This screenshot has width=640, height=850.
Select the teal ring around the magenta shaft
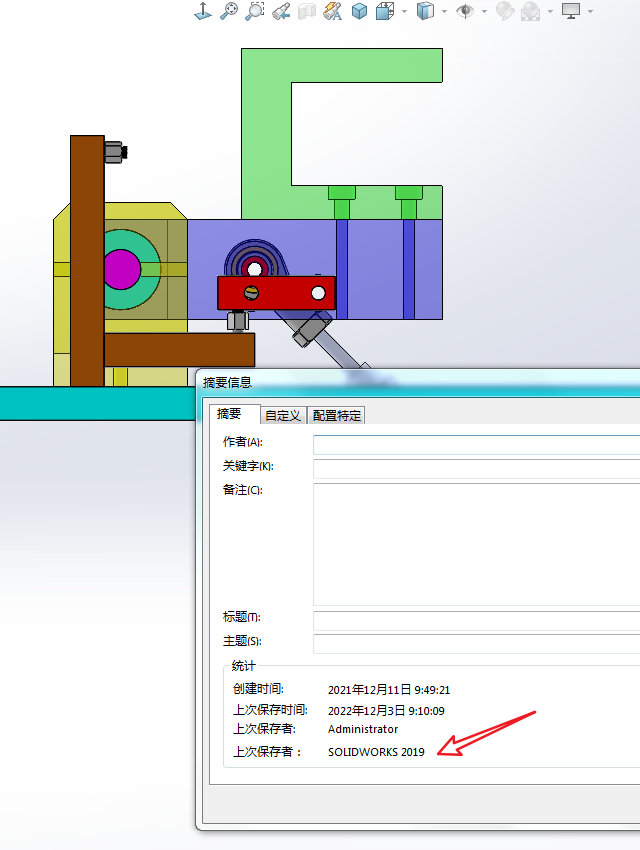coord(151,269)
